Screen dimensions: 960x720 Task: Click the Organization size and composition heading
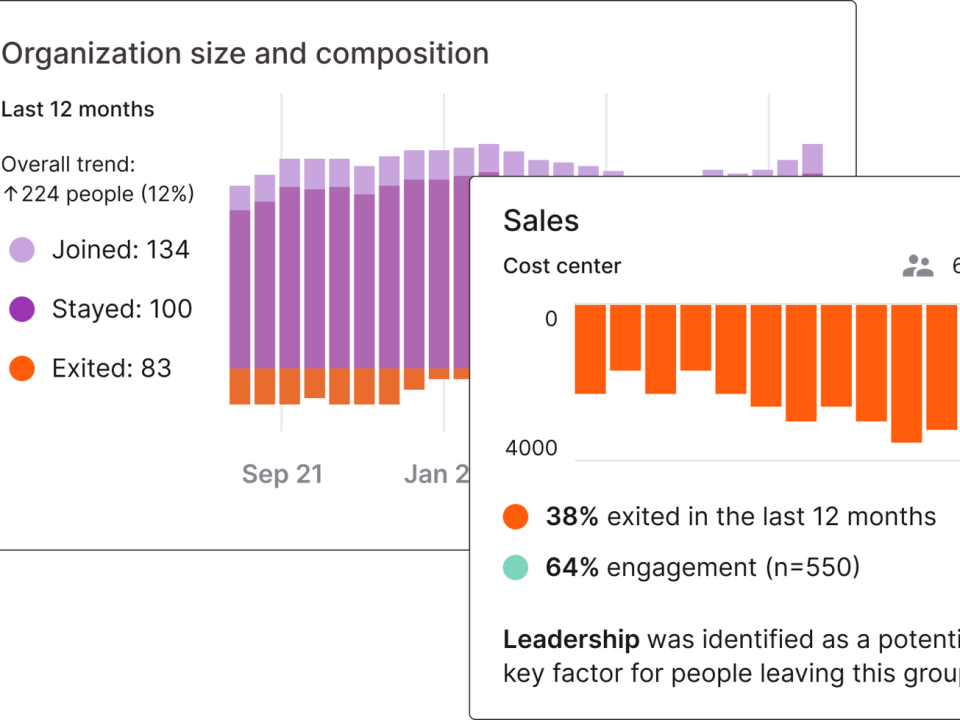point(245,54)
